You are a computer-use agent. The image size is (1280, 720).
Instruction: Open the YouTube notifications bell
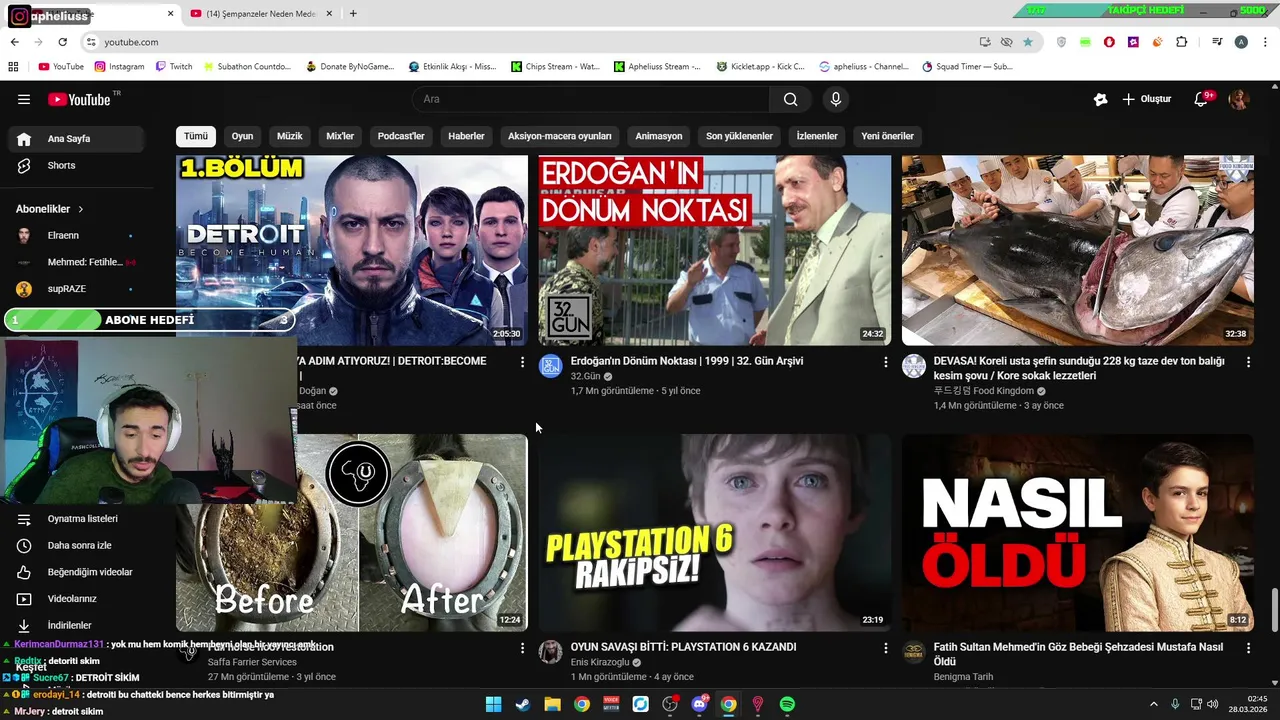pos(1202,99)
